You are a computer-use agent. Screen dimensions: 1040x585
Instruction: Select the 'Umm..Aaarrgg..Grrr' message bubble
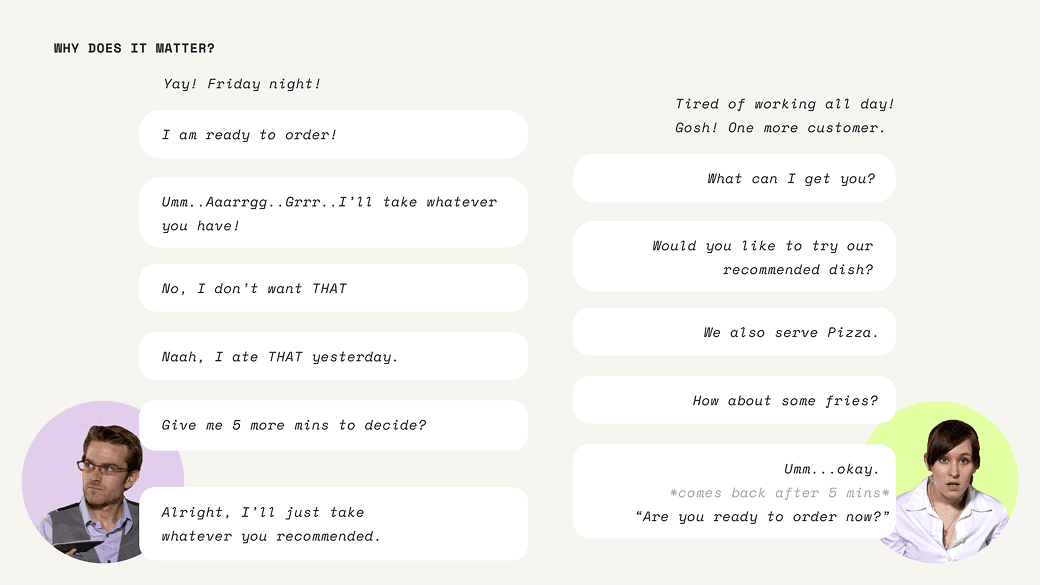coord(334,213)
